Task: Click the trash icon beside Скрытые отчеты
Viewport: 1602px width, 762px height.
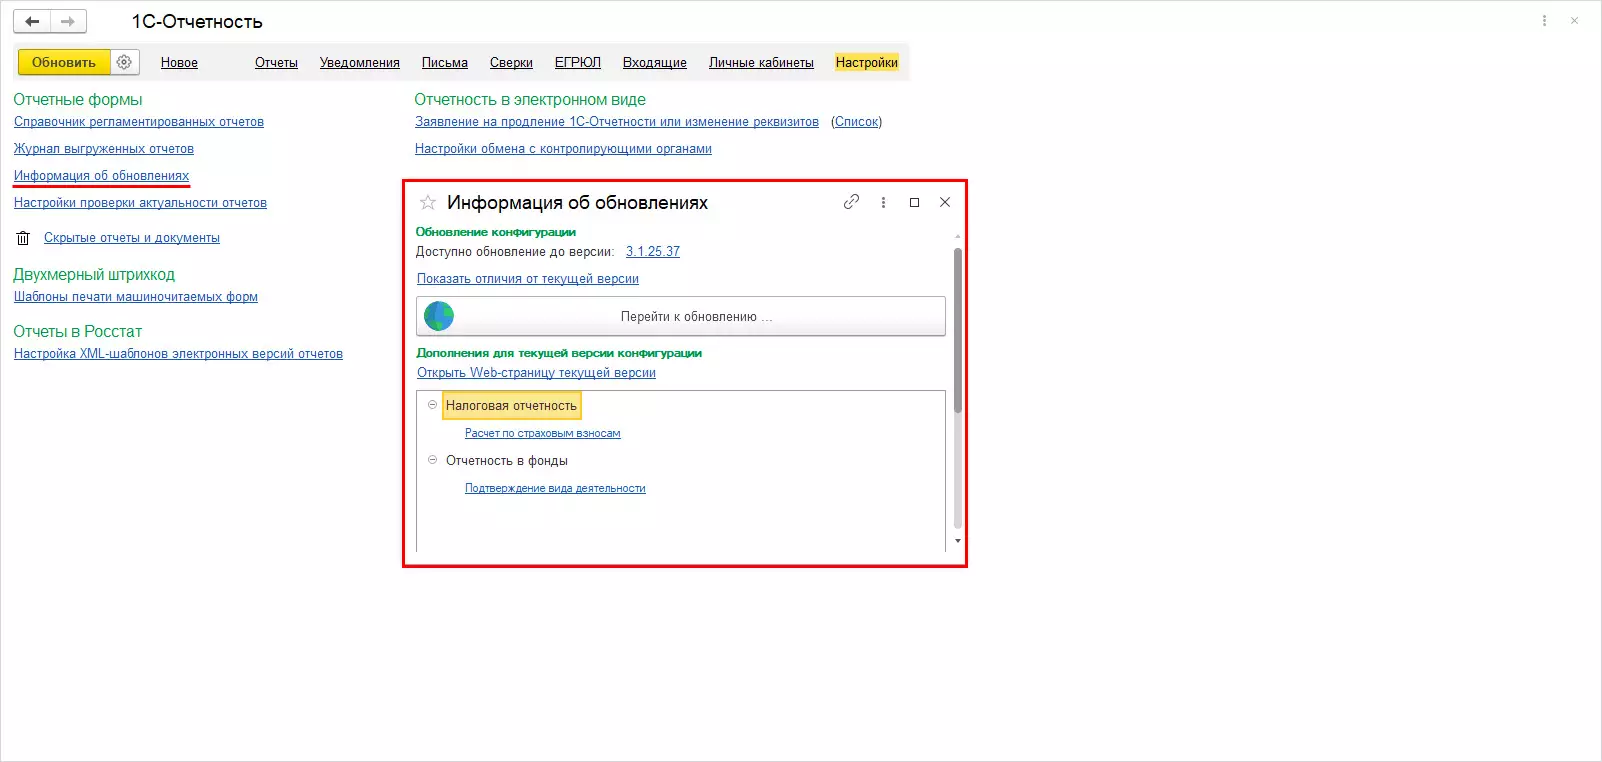Action: 23,238
